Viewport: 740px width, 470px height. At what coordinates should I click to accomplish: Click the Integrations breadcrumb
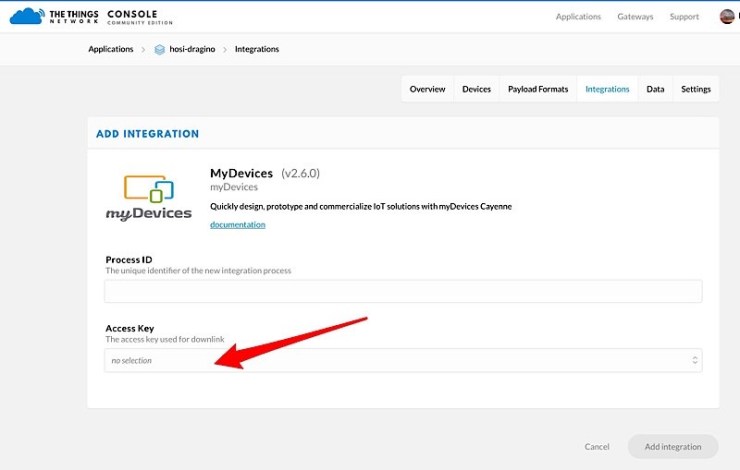[x=257, y=49]
